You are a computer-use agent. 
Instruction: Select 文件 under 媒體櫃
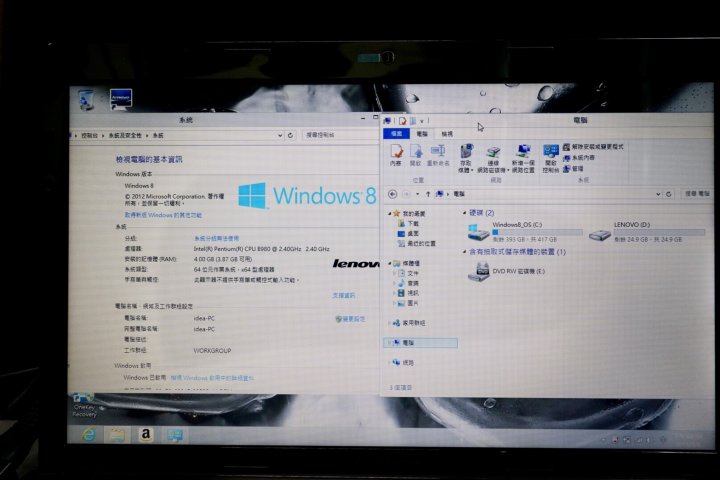(408, 273)
